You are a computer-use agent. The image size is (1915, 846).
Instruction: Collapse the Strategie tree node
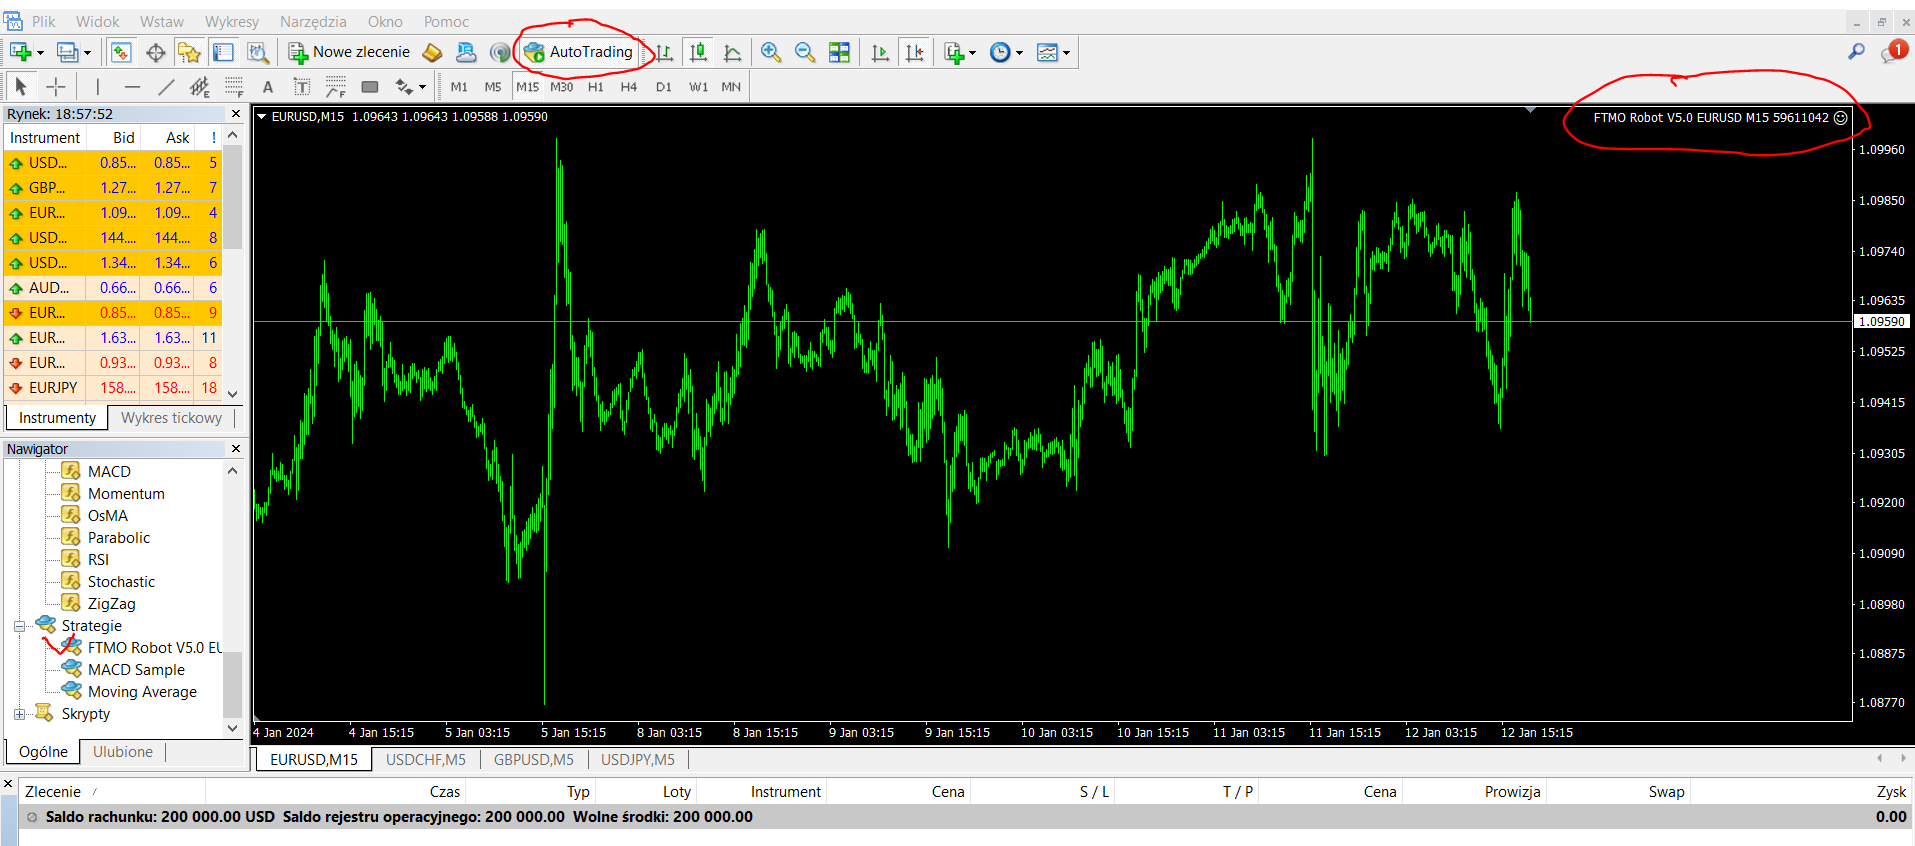coord(19,627)
